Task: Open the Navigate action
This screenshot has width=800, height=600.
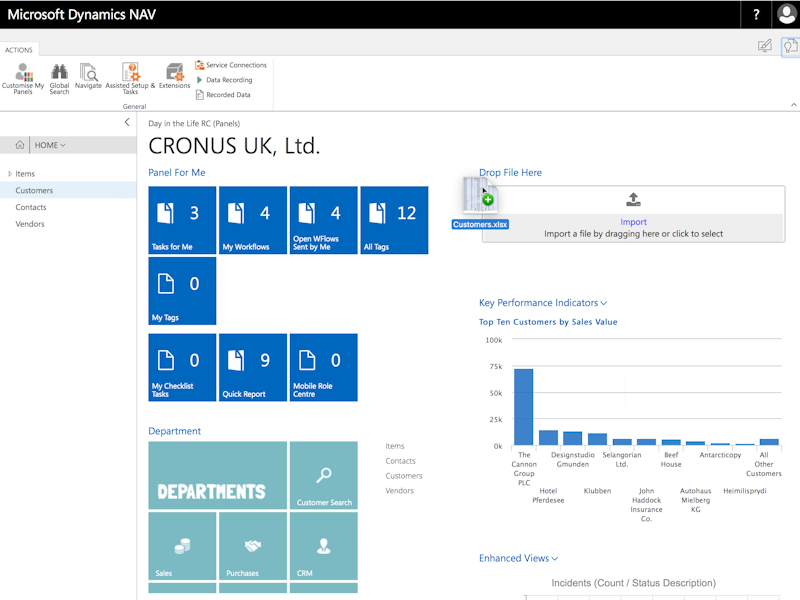Action: coord(88,72)
